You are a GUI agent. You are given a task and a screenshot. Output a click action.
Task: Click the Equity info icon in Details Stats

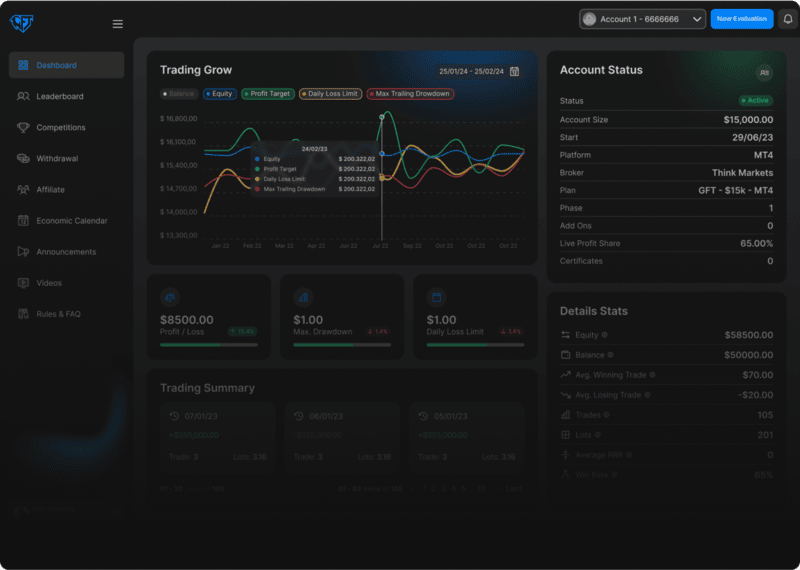click(604, 335)
